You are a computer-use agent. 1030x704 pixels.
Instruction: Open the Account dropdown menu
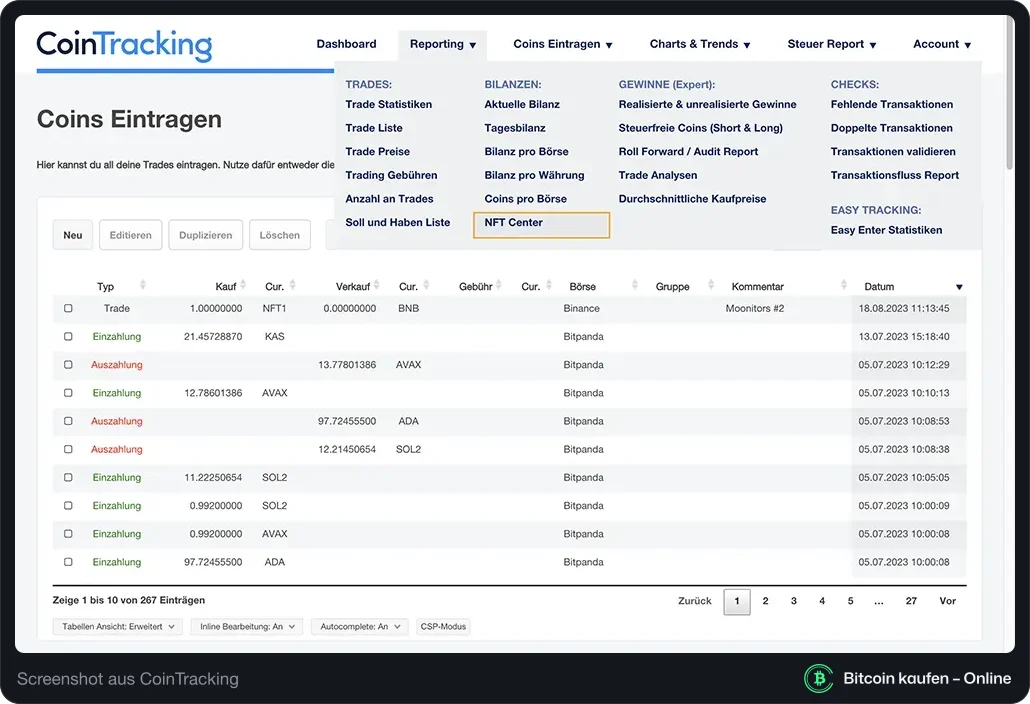(x=942, y=44)
